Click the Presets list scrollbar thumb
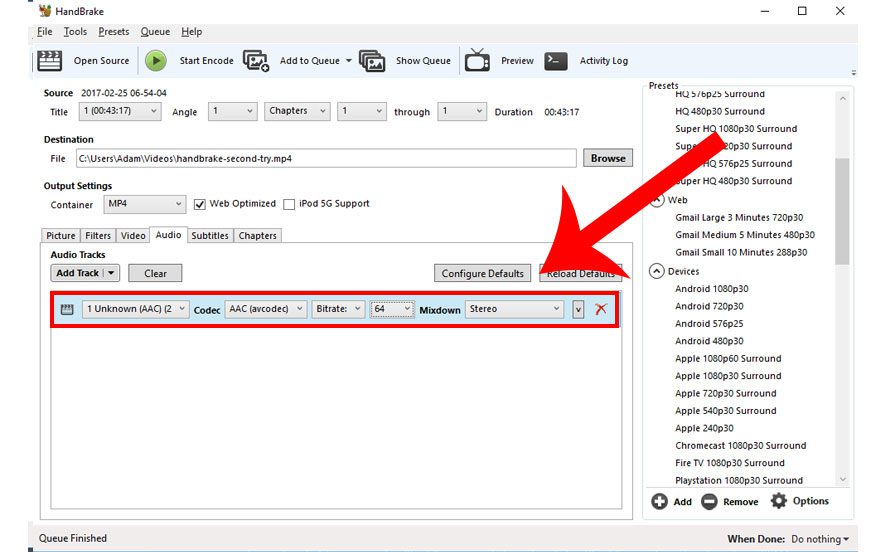This screenshot has height=552, width=880. point(842,211)
